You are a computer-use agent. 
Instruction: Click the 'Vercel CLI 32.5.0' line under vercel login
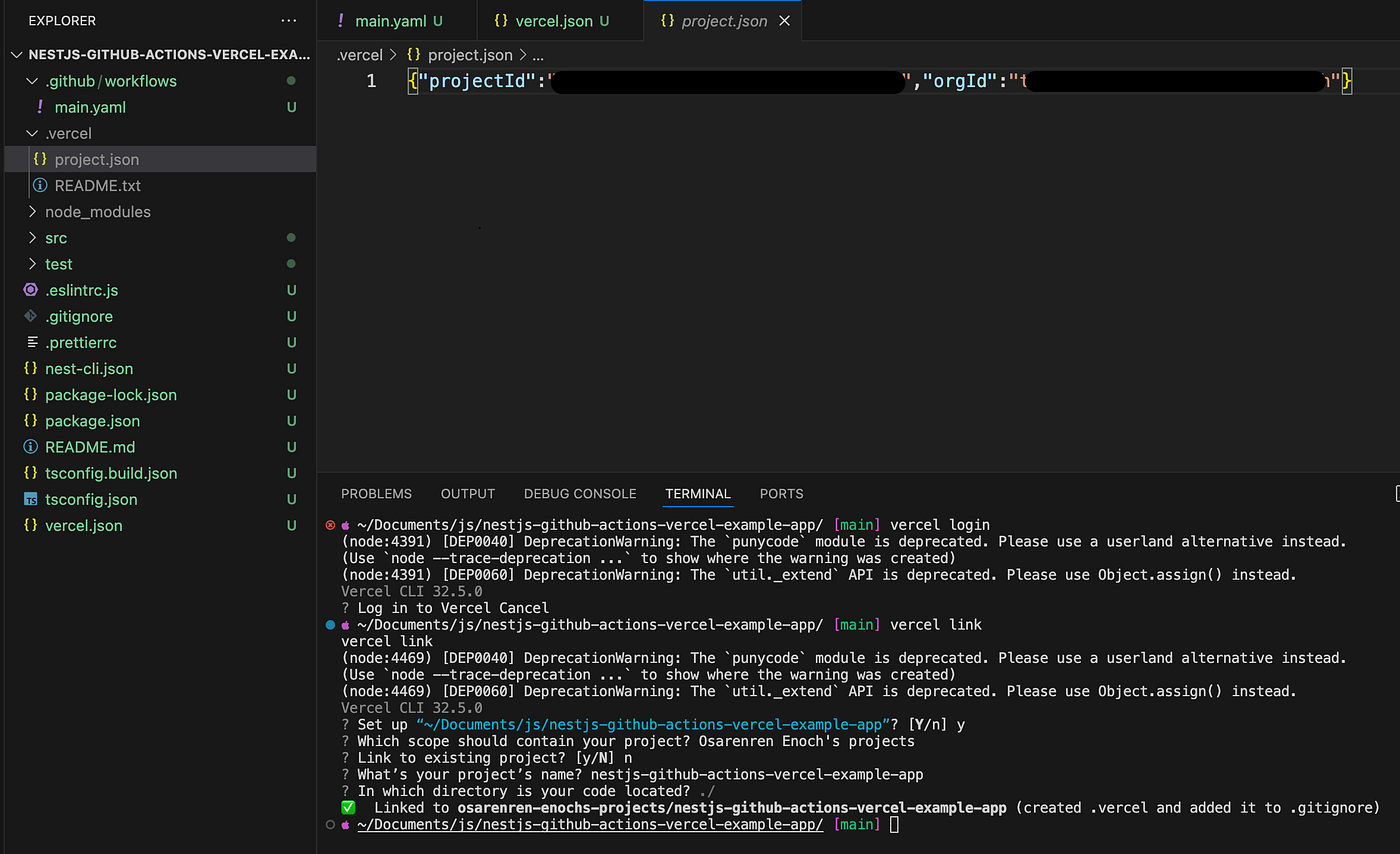click(x=411, y=592)
